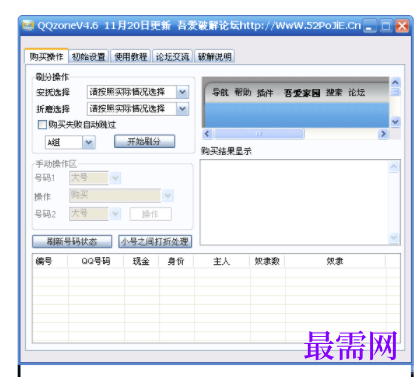416x377 pixels.
Task: Click 搜索 in the embedded browser bar
Action: click(x=334, y=92)
